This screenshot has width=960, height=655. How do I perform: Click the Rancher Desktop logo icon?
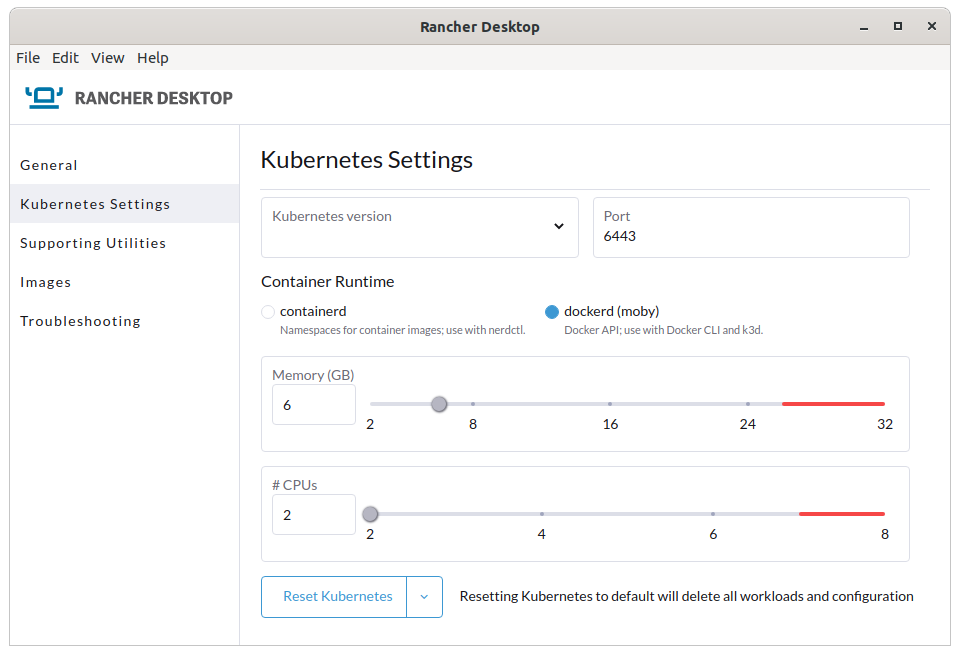[x=43, y=97]
